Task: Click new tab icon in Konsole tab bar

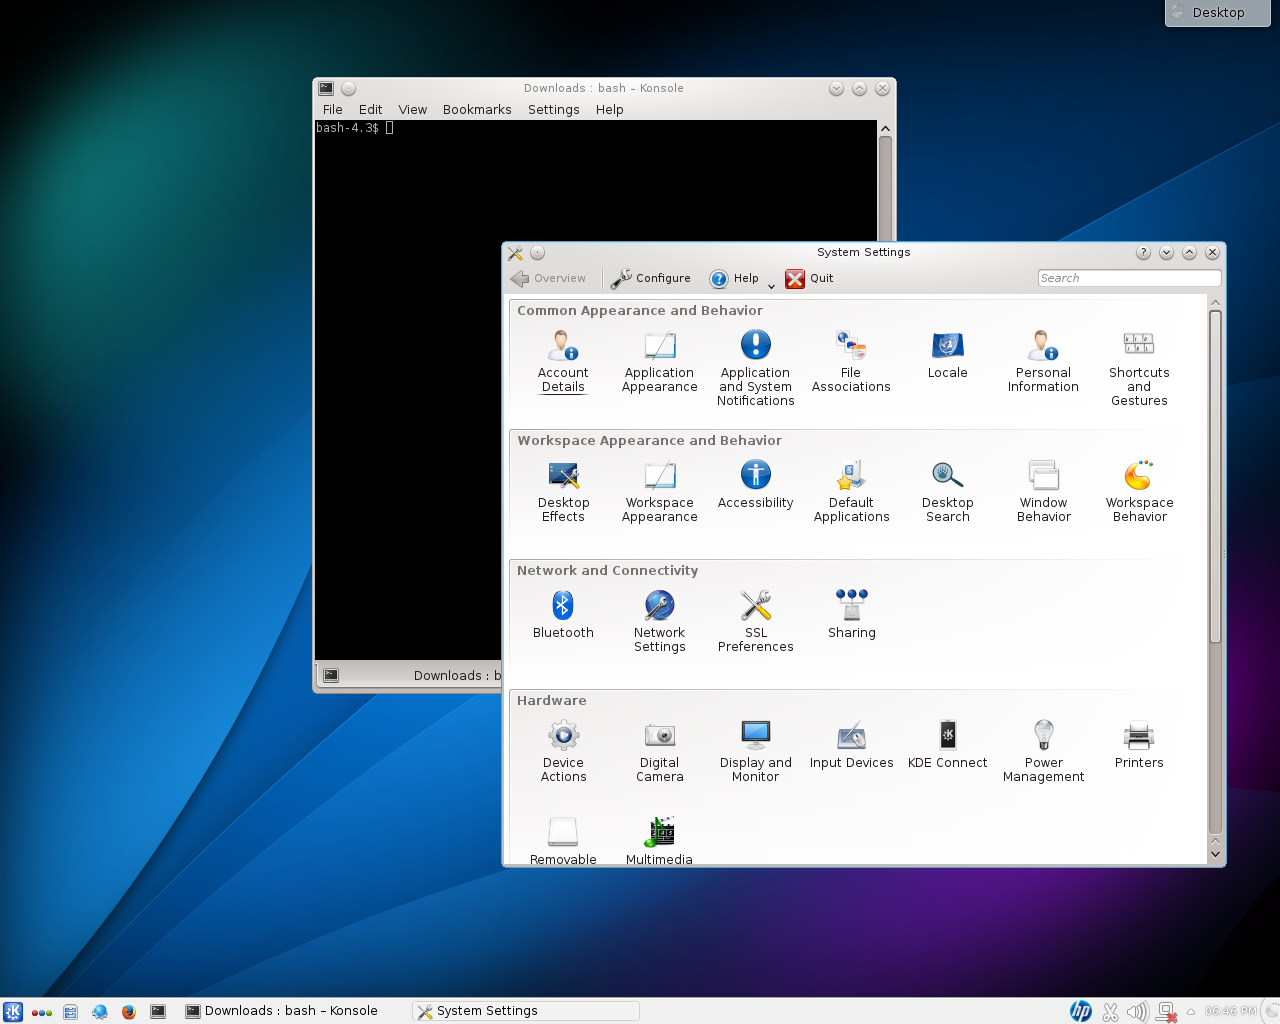Action: point(331,676)
